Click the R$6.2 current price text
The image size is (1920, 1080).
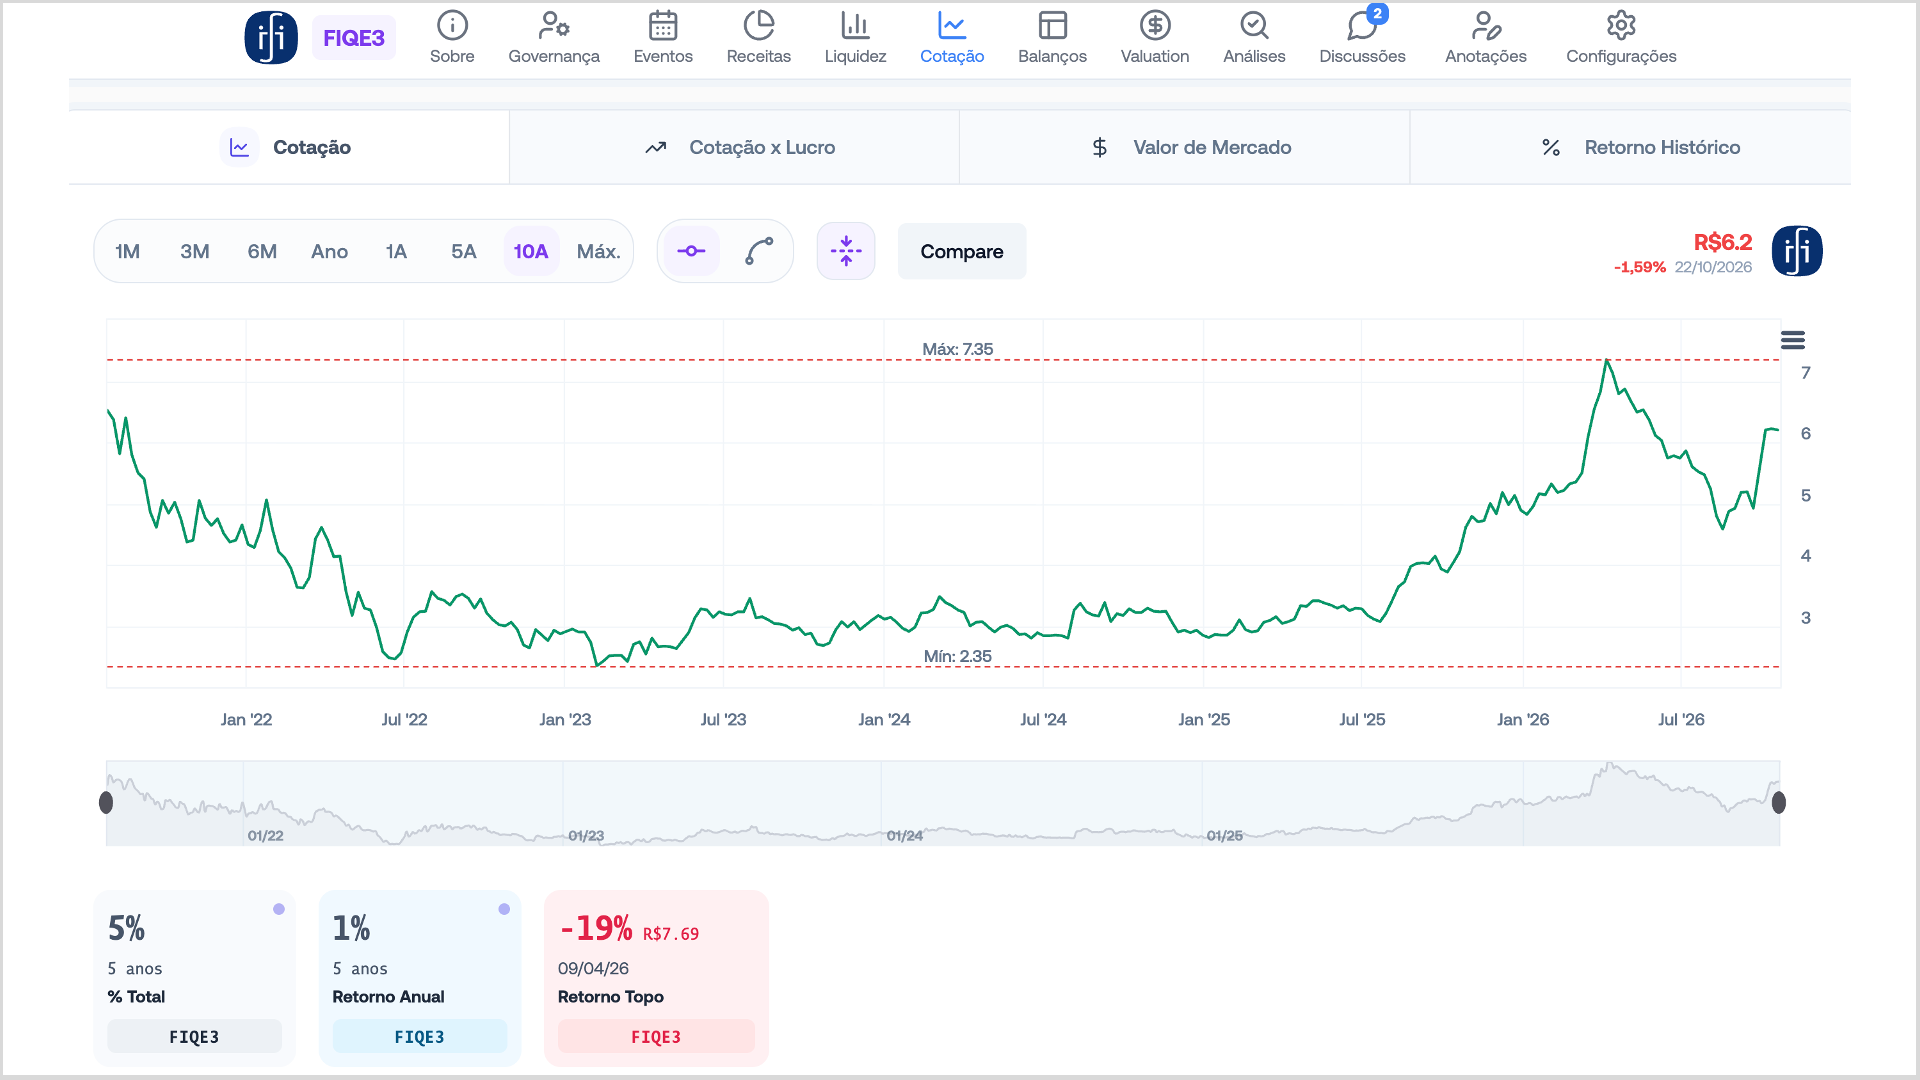(x=1722, y=242)
